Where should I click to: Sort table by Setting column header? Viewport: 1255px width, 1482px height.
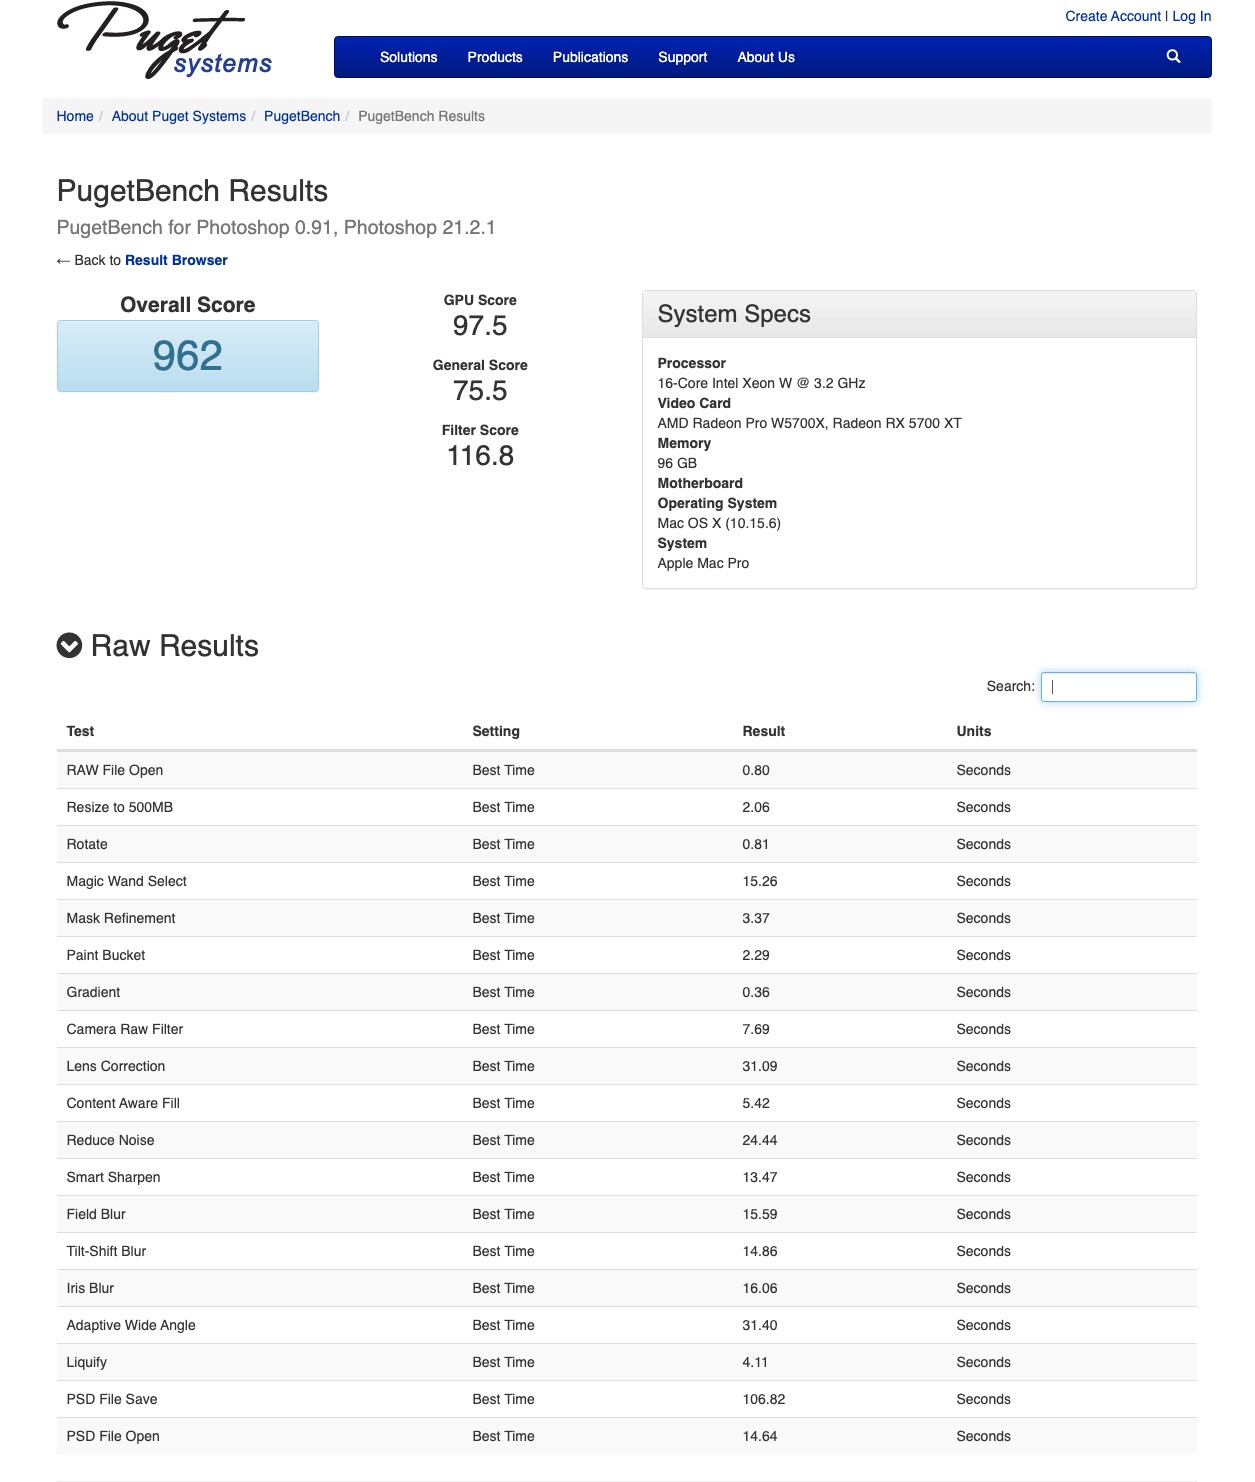pos(496,731)
